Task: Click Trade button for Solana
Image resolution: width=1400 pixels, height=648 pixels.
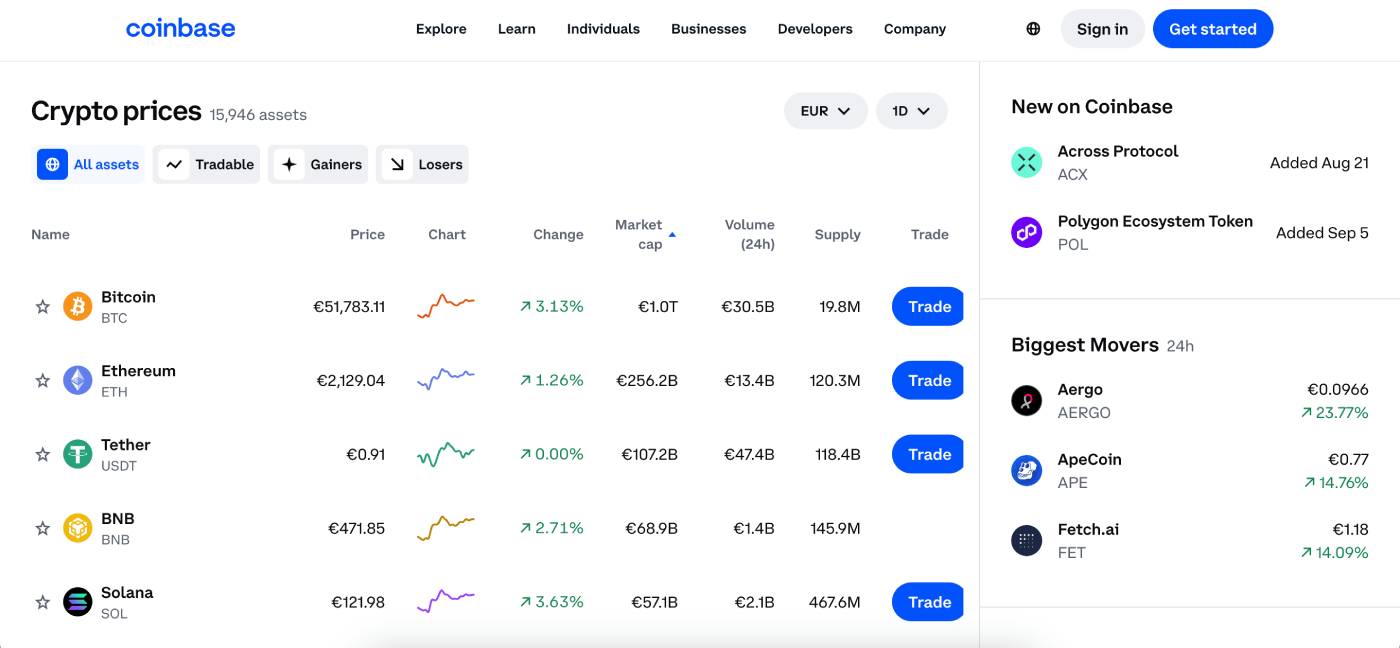Action: (x=928, y=602)
